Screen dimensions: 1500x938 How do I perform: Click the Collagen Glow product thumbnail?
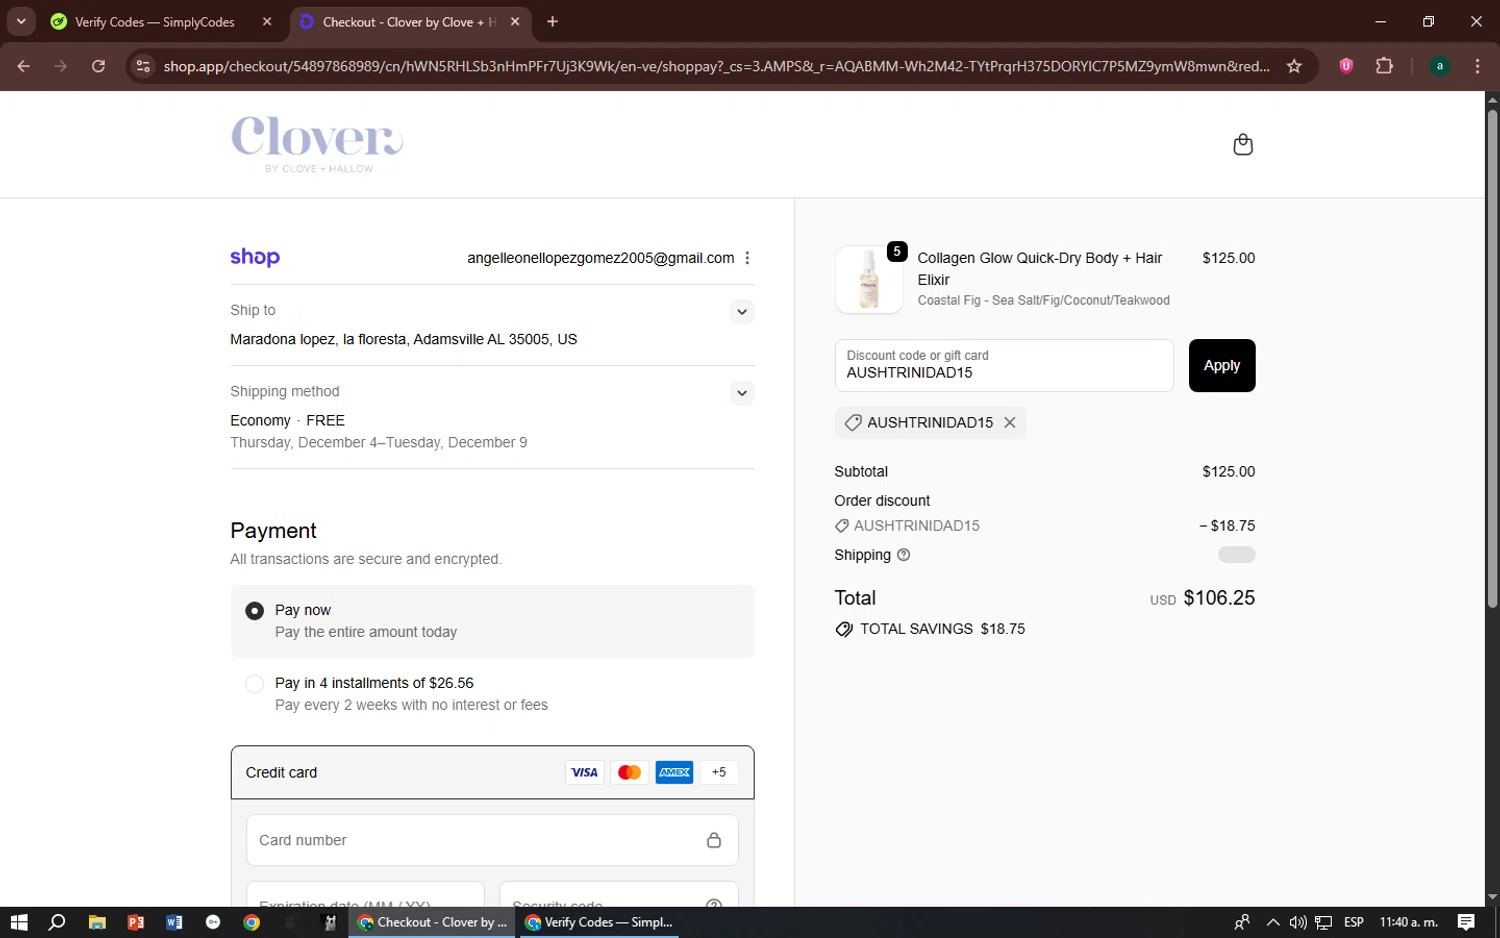[x=869, y=280]
